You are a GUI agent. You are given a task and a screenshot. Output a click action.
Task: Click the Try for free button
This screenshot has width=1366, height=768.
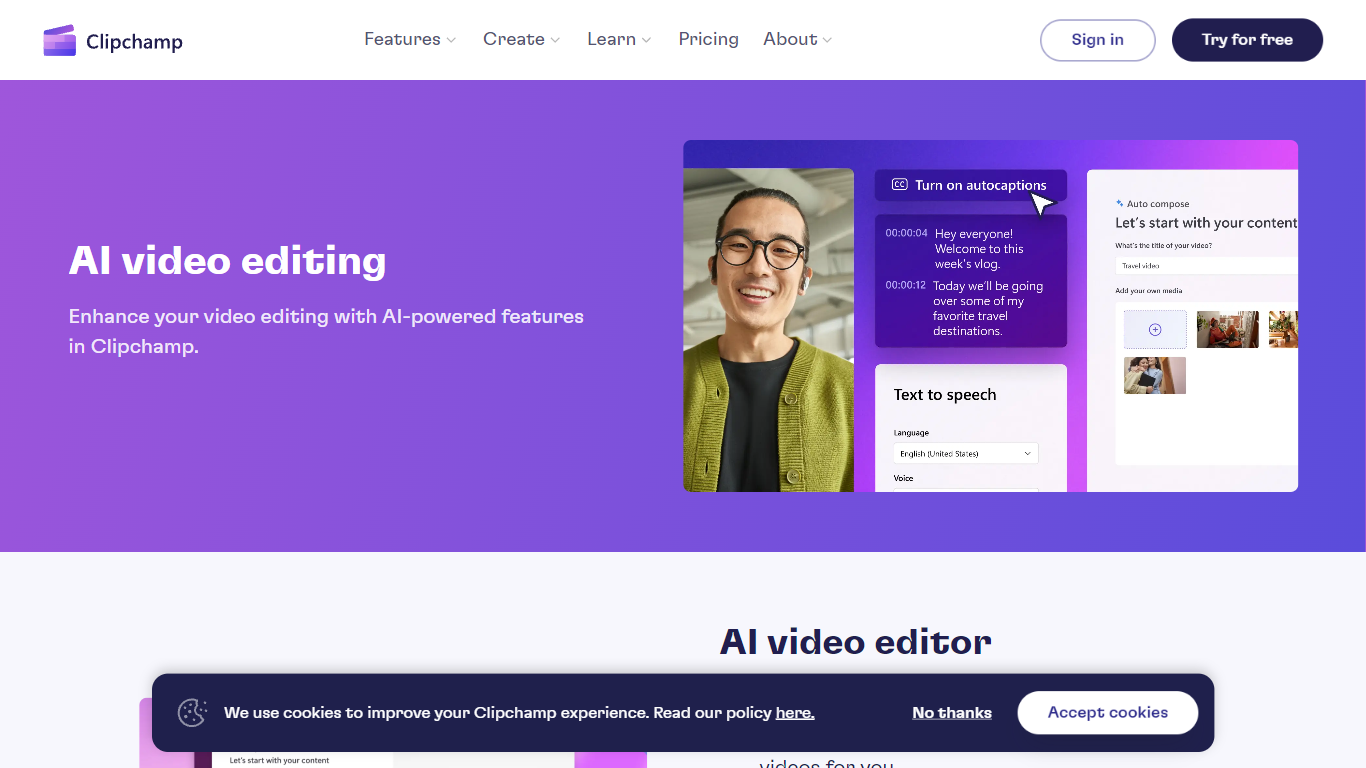tap(1247, 40)
